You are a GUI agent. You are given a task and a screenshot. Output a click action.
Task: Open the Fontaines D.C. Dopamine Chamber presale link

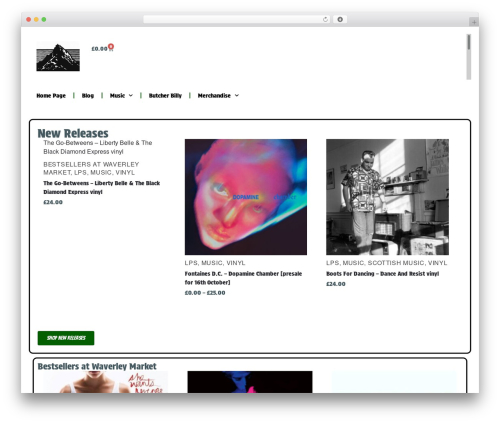[x=243, y=278]
